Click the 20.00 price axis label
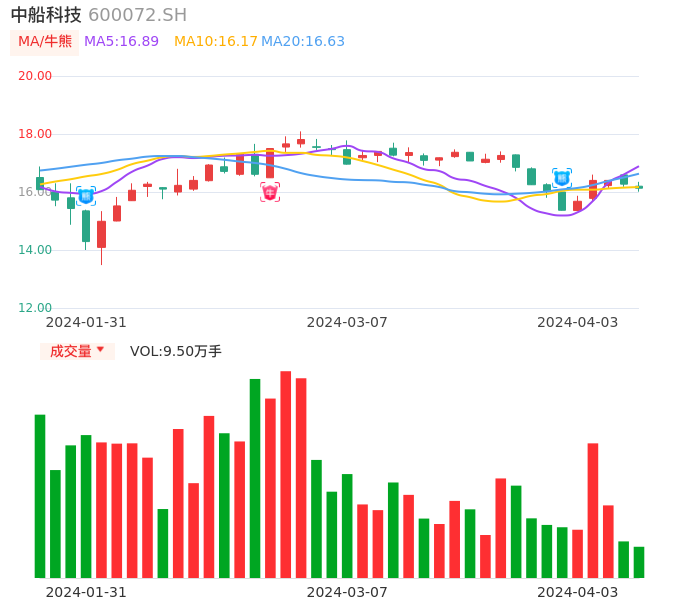 tap(35, 76)
